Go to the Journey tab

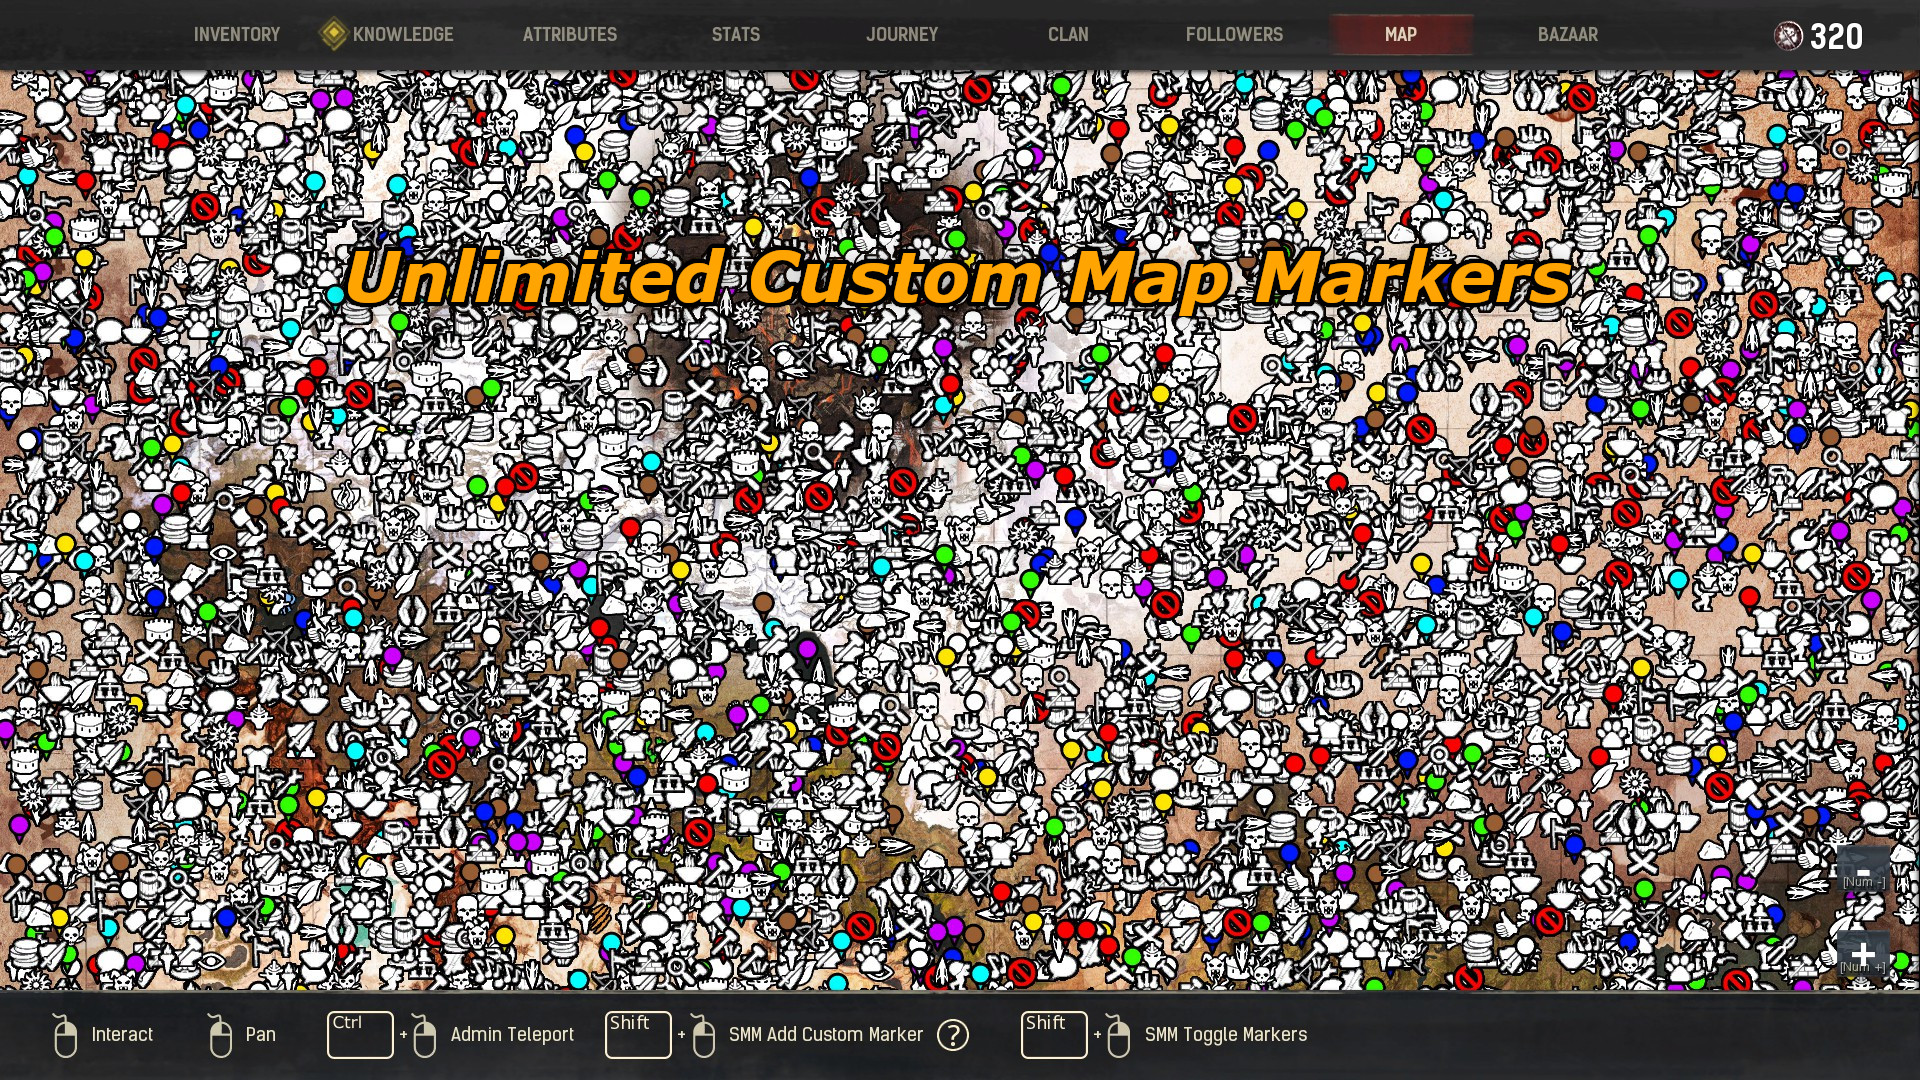902,35
